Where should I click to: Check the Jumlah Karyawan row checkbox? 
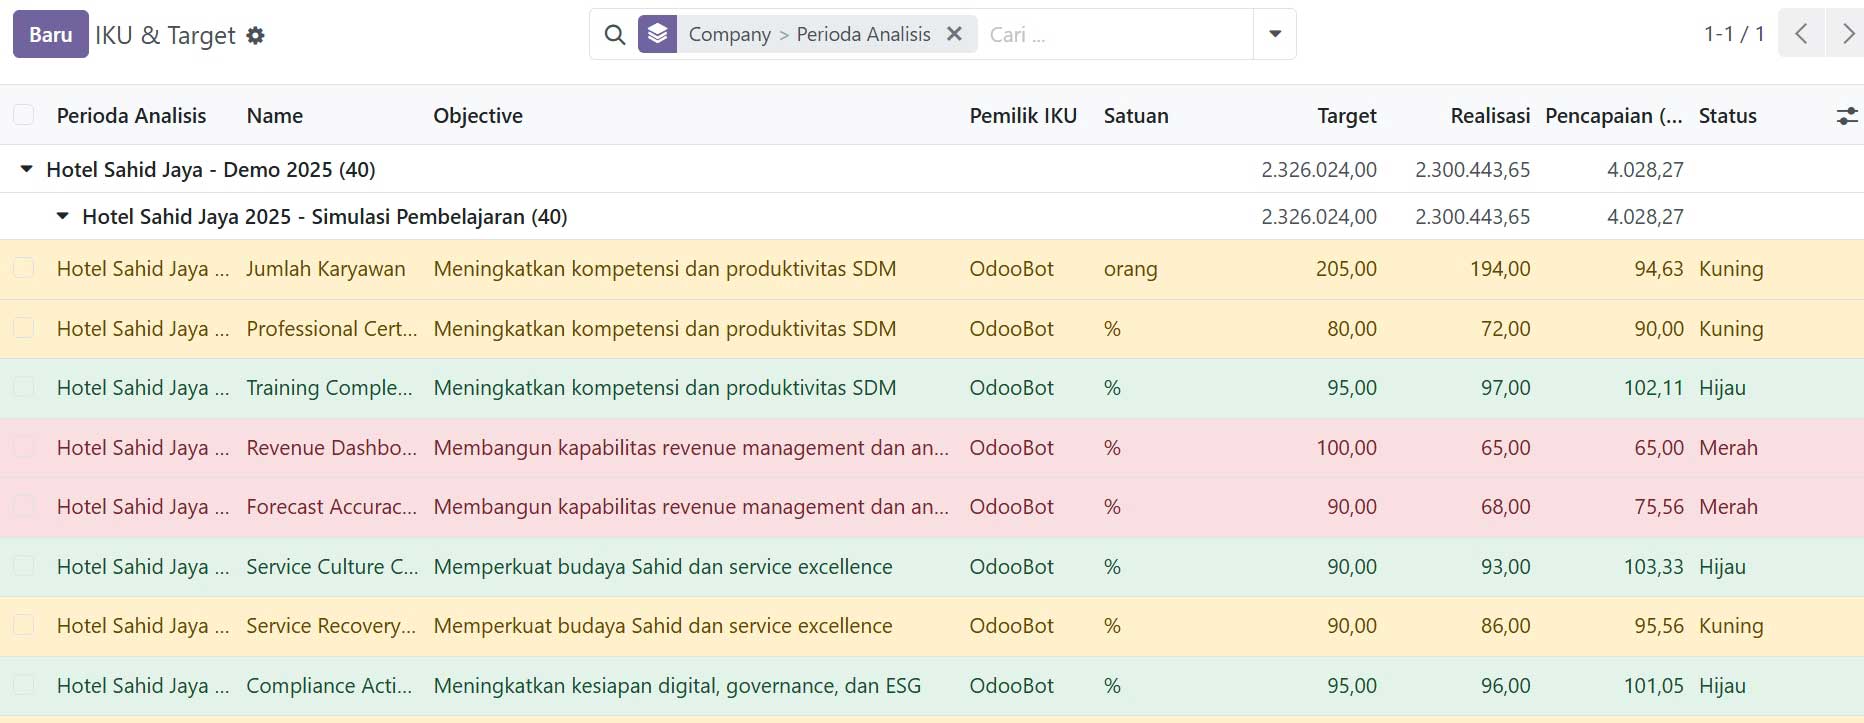point(24,268)
